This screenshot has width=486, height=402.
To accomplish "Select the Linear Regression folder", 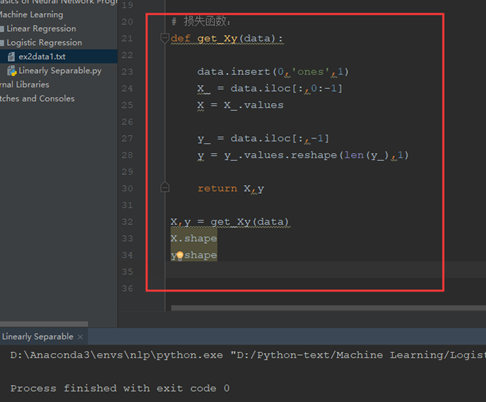I will 41,29.
